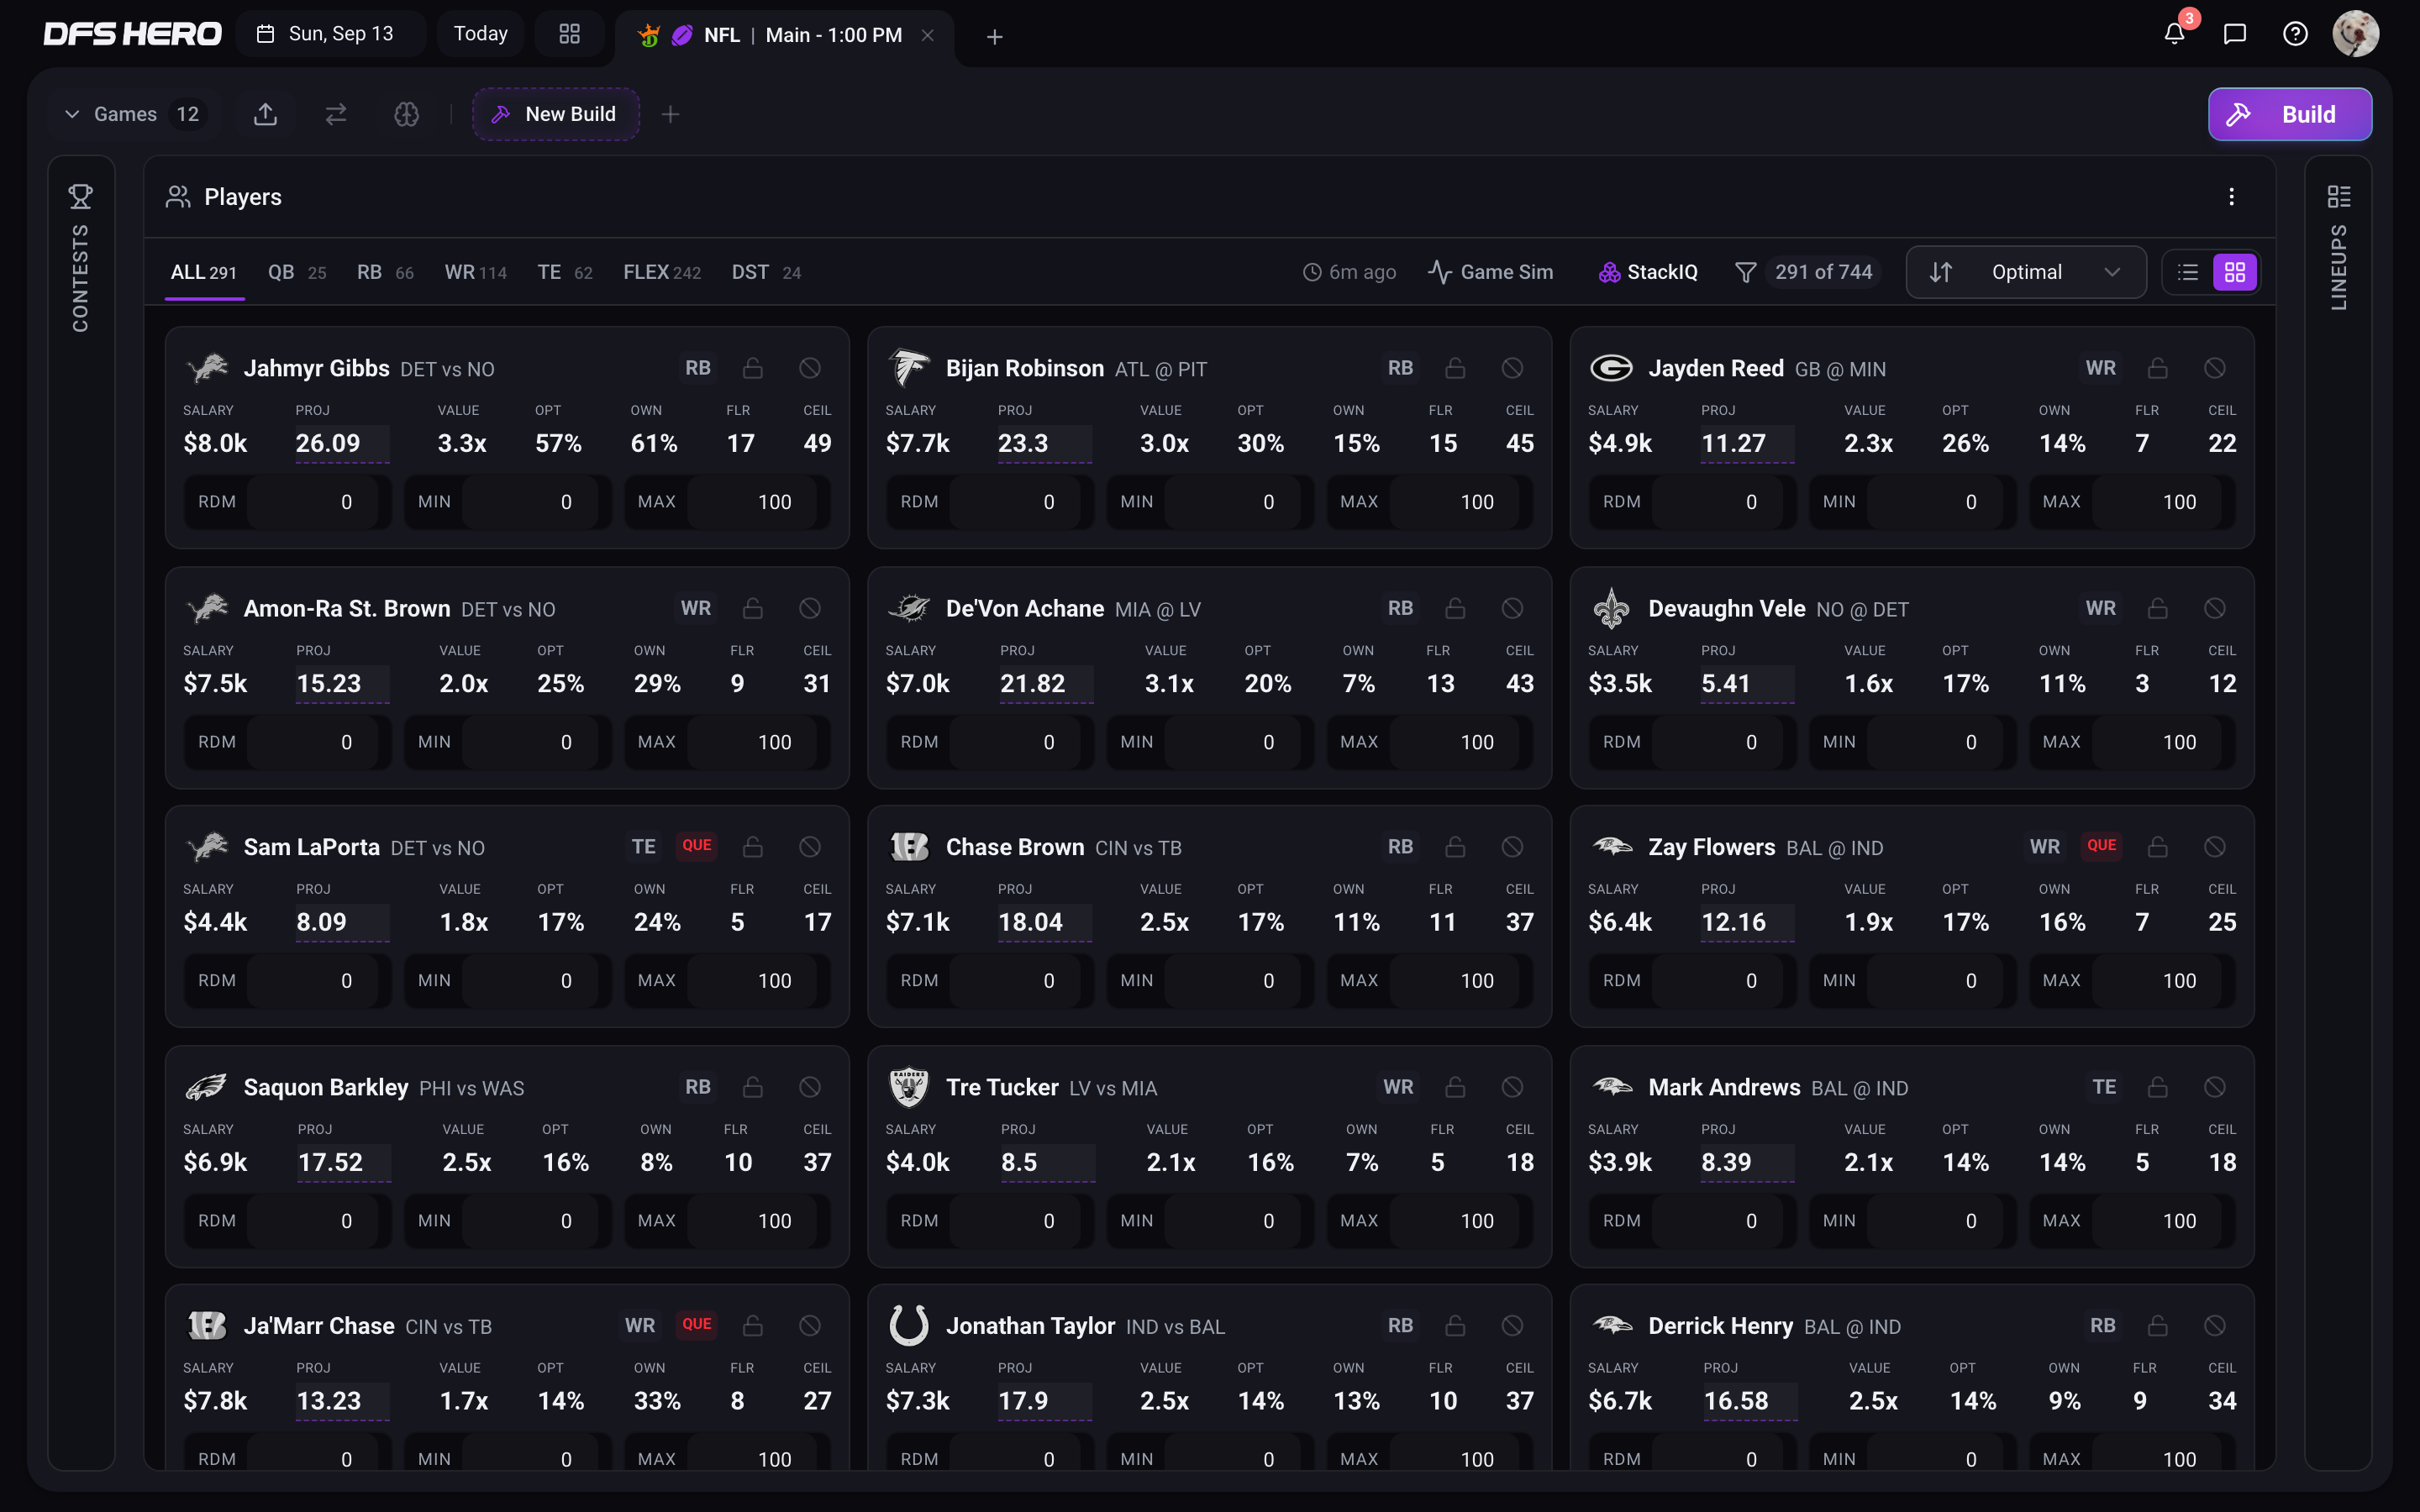
Task: Open the Game Sim tool
Action: (1490, 272)
